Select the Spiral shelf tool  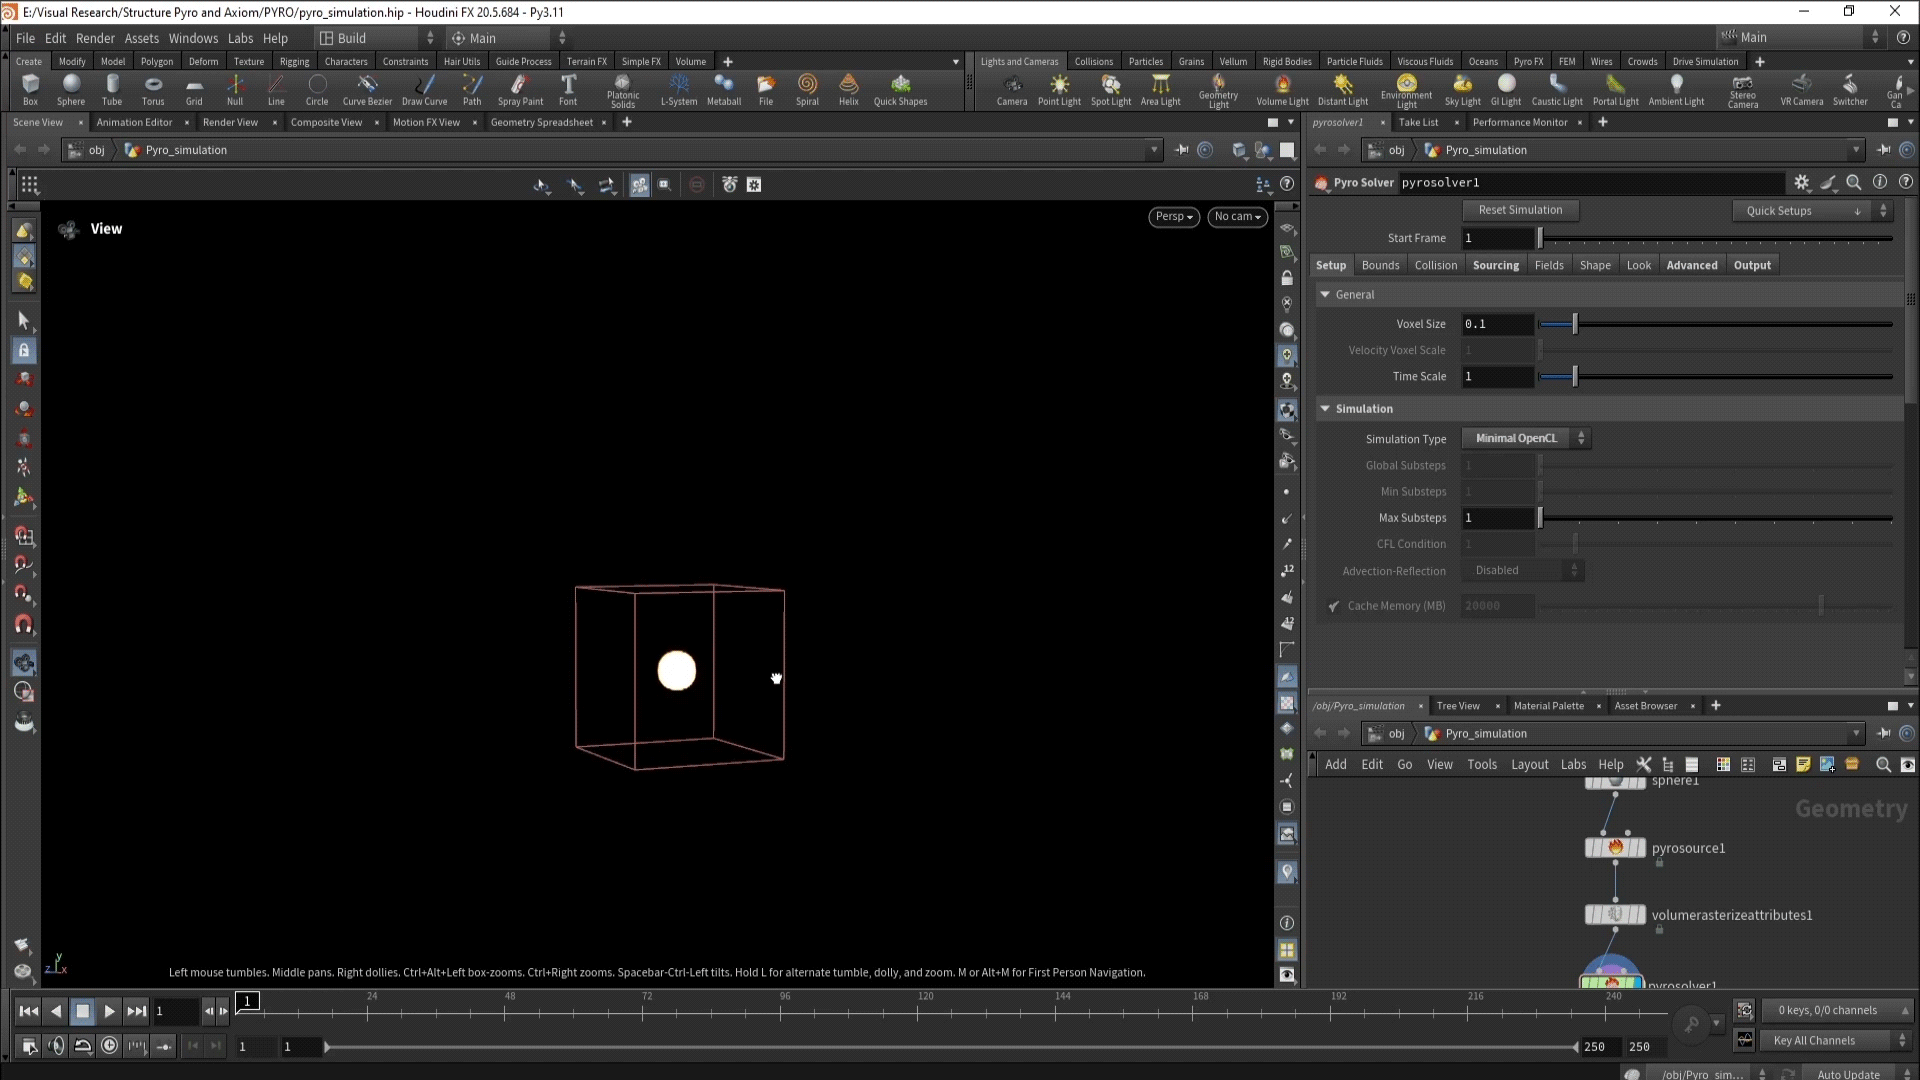pyautogui.click(x=807, y=89)
